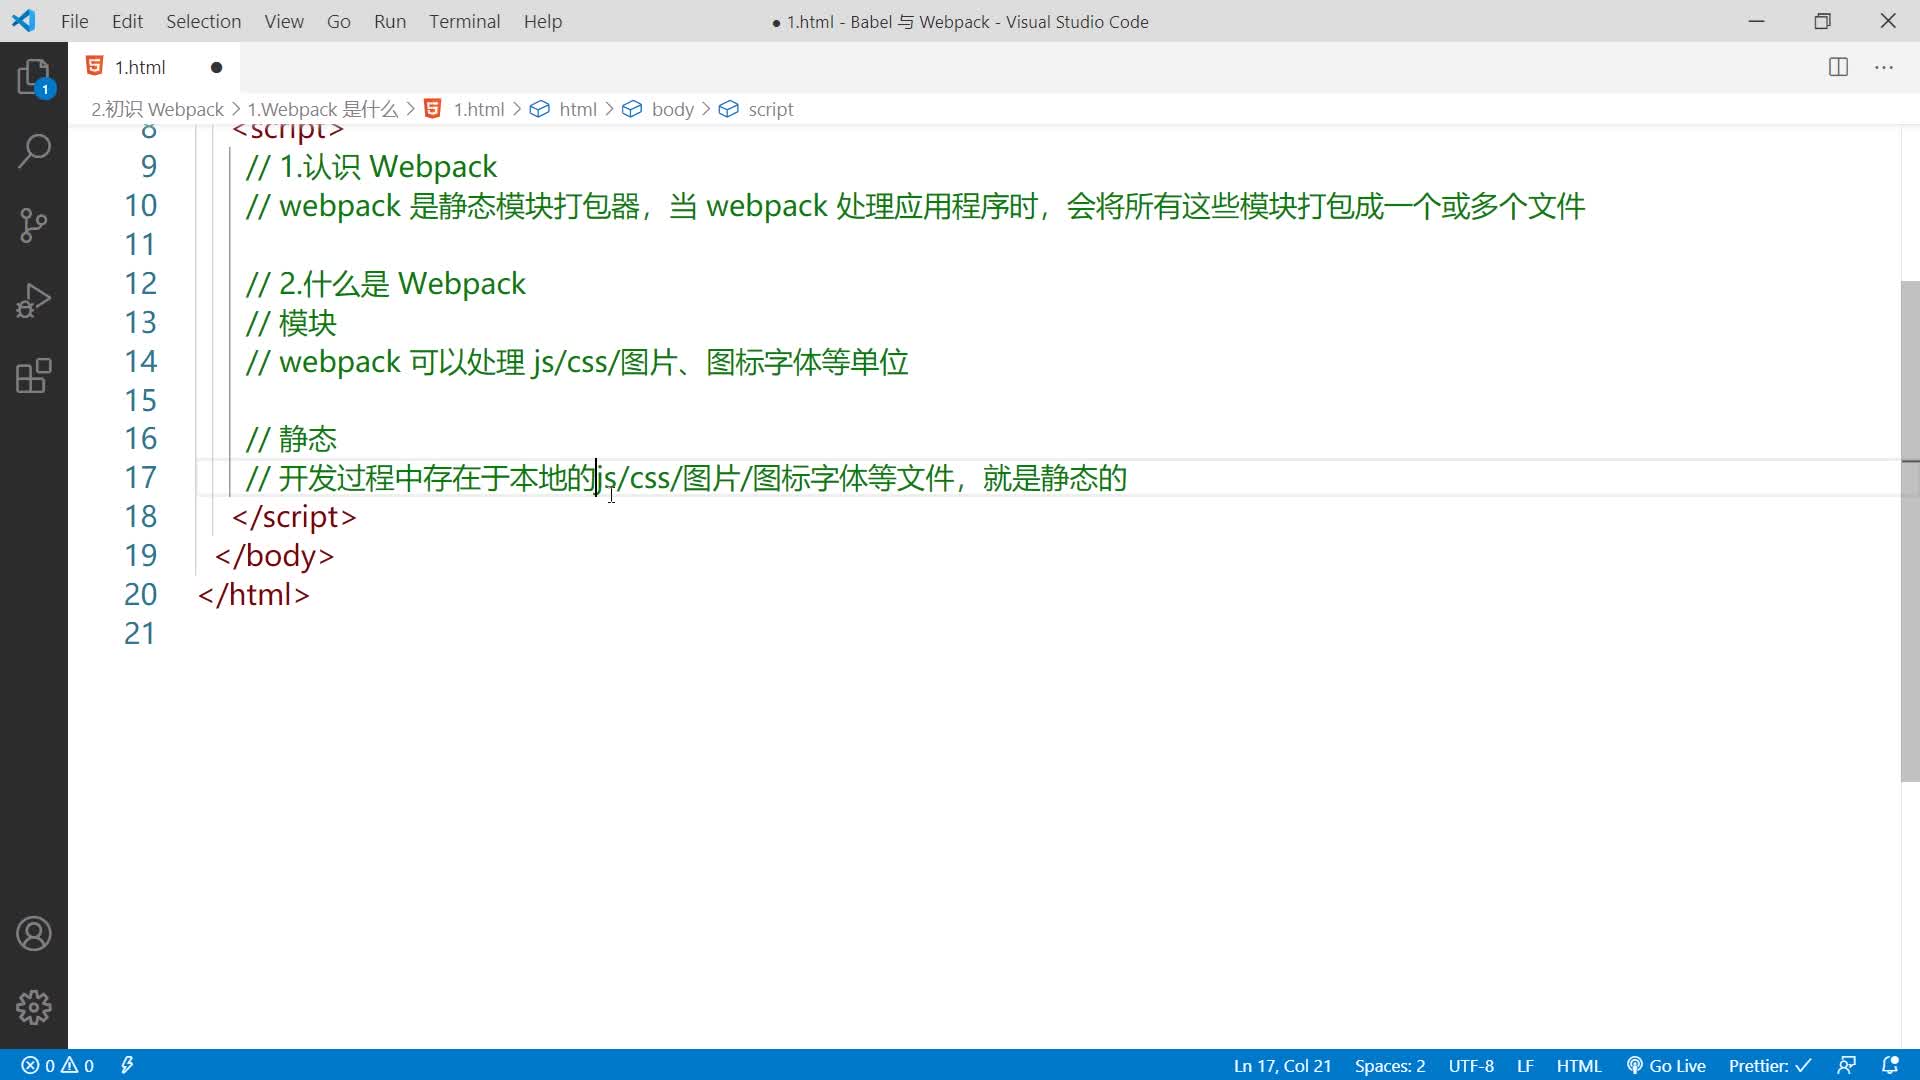Toggle Go Live server in status bar
The width and height of the screenshot is (1920, 1080).
tap(1666, 1065)
